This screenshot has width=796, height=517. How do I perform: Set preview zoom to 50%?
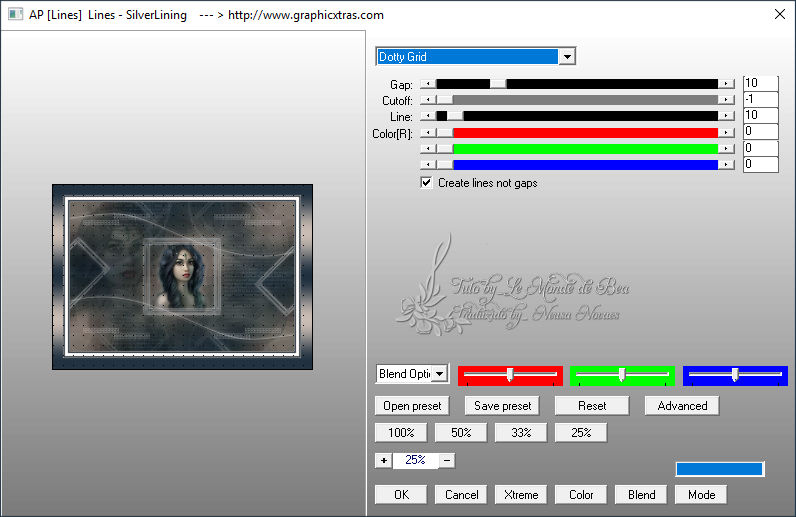(461, 433)
